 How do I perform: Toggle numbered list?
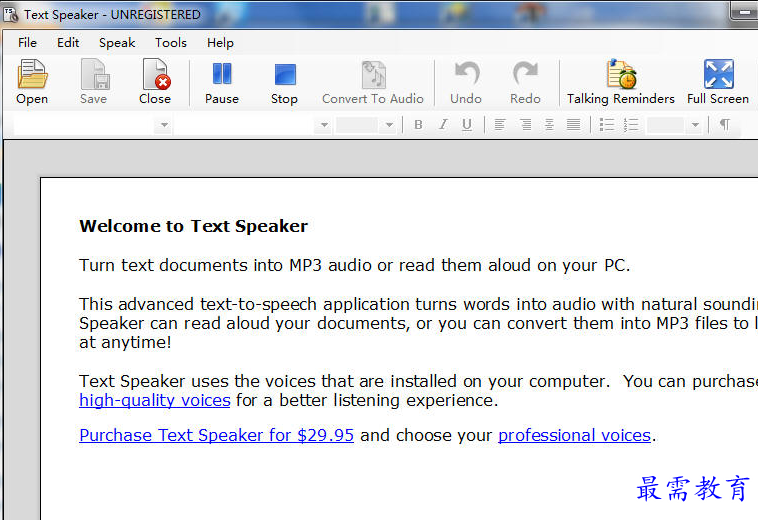coord(631,125)
